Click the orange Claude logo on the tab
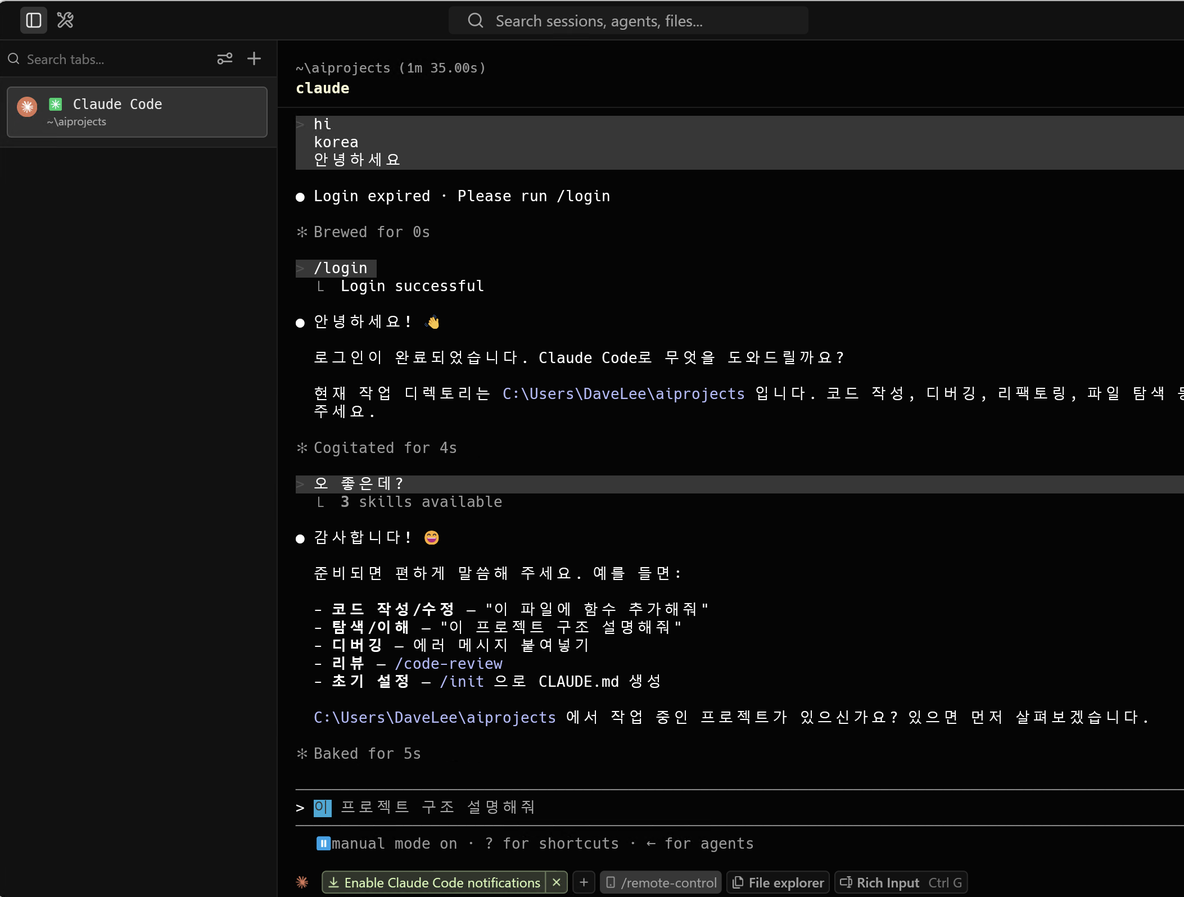The image size is (1184, 897). pos(27,106)
